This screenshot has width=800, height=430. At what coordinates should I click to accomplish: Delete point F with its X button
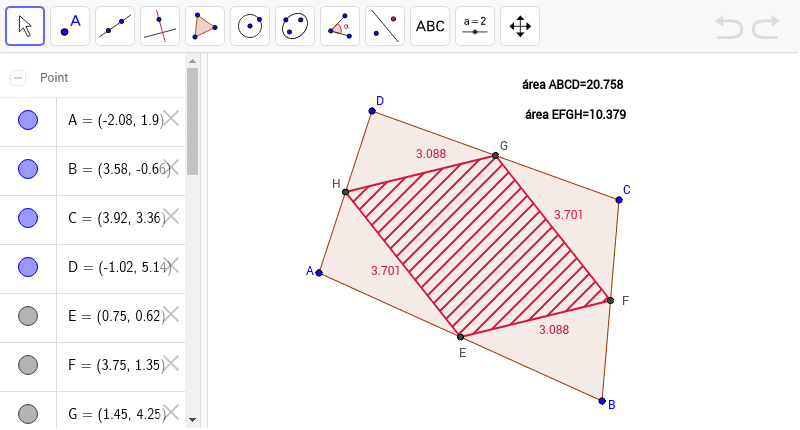(x=171, y=363)
